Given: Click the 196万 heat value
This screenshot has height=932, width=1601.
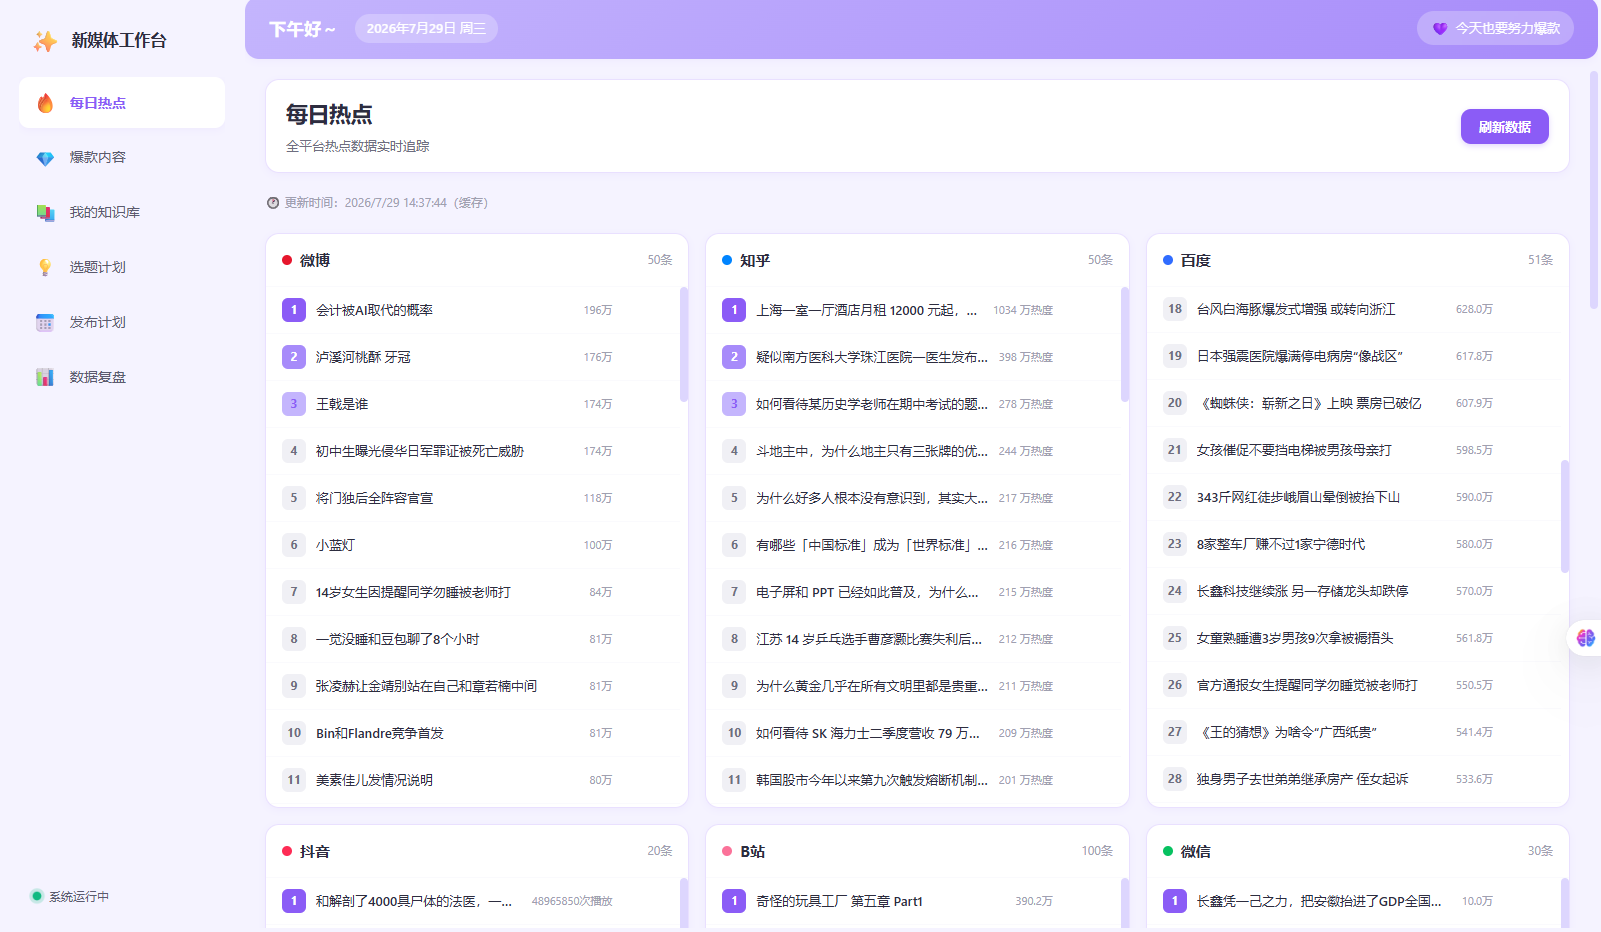Looking at the screenshot, I should coord(598,310).
